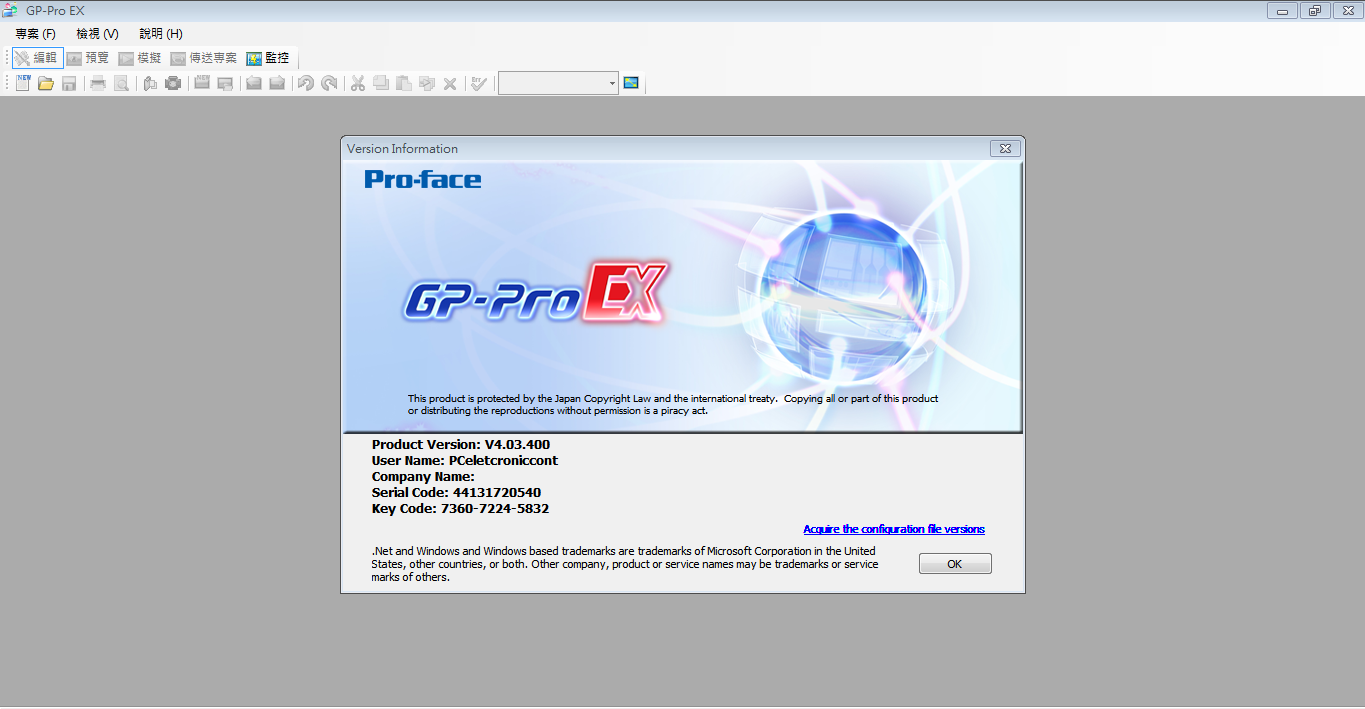Viewport: 1365px width, 709px height.
Task: Click the Redo arrow icon
Action: click(329, 83)
